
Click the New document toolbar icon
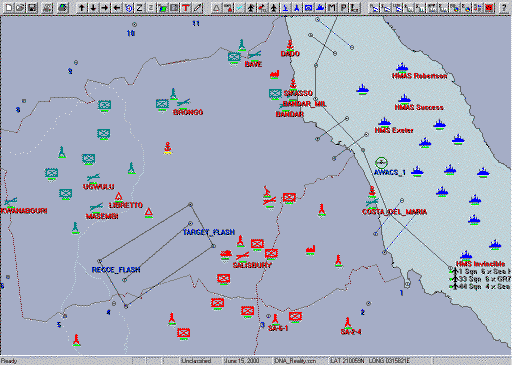(x=9, y=7)
